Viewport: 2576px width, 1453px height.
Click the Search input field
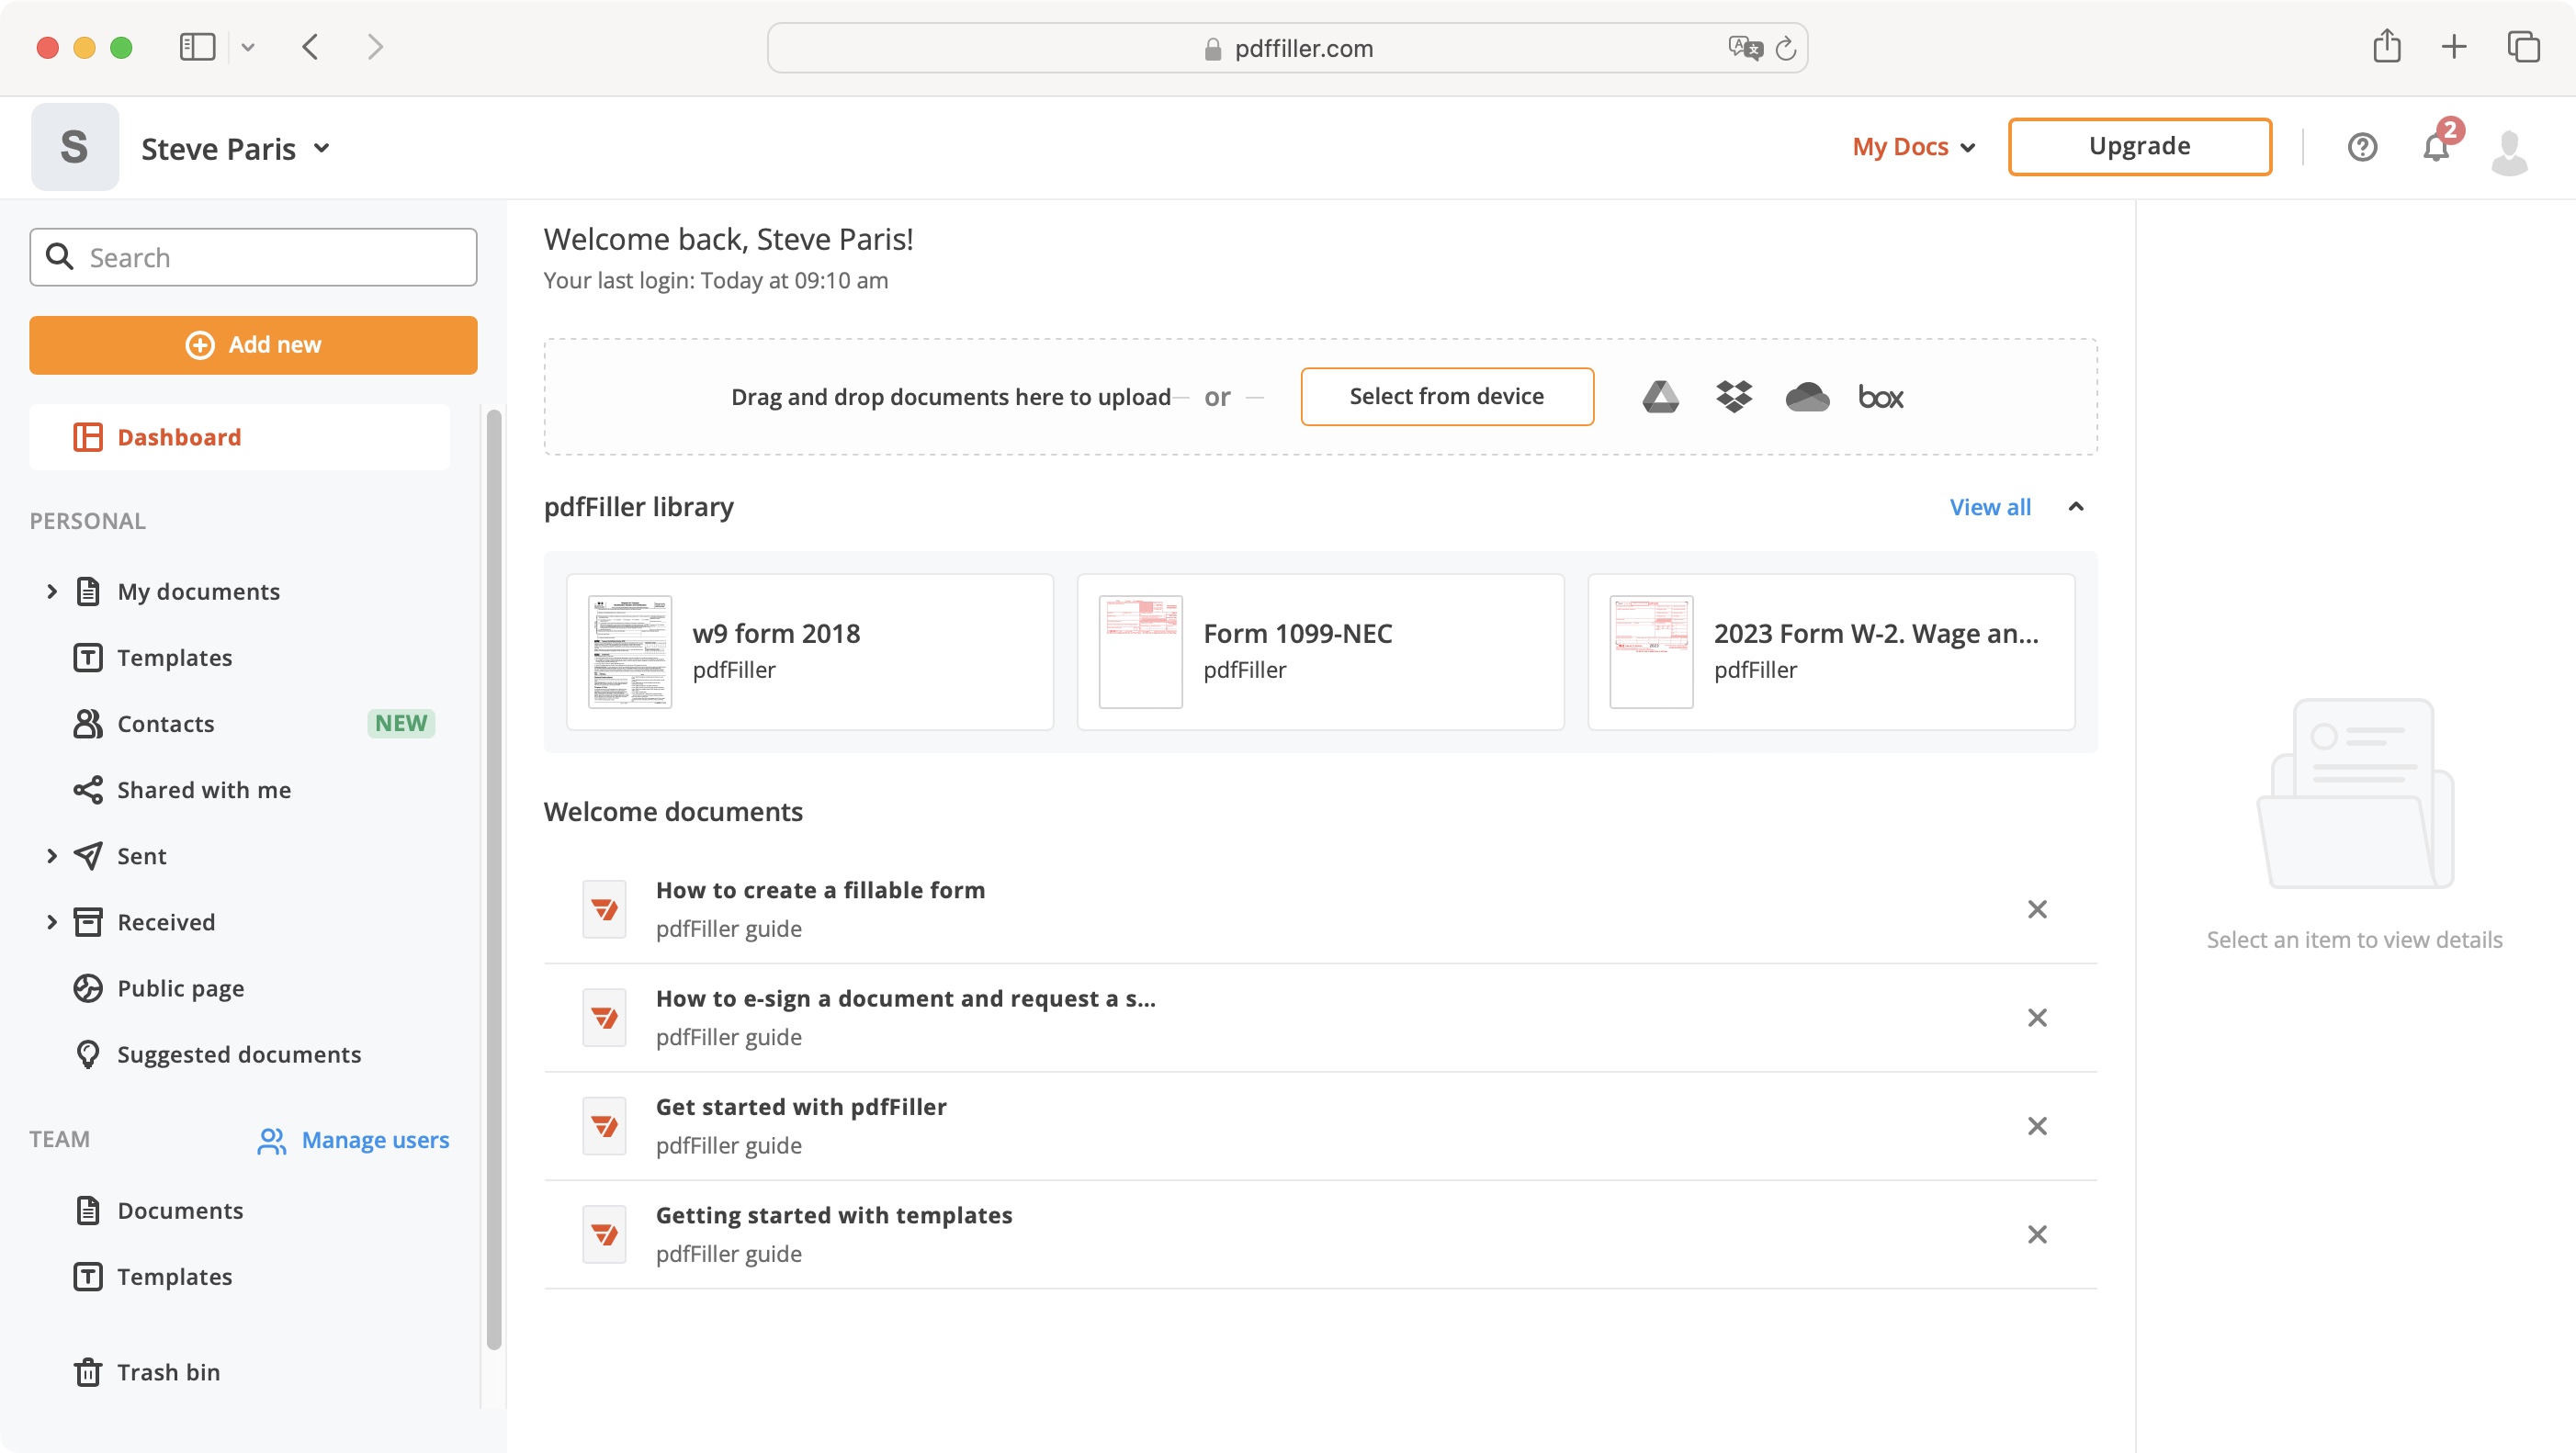[x=253, y=257]
